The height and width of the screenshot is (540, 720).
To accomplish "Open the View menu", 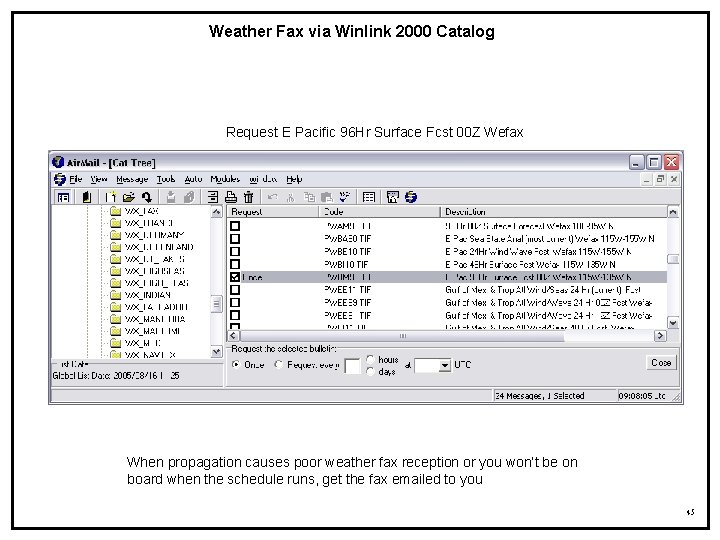I will [x=98, y=179].
